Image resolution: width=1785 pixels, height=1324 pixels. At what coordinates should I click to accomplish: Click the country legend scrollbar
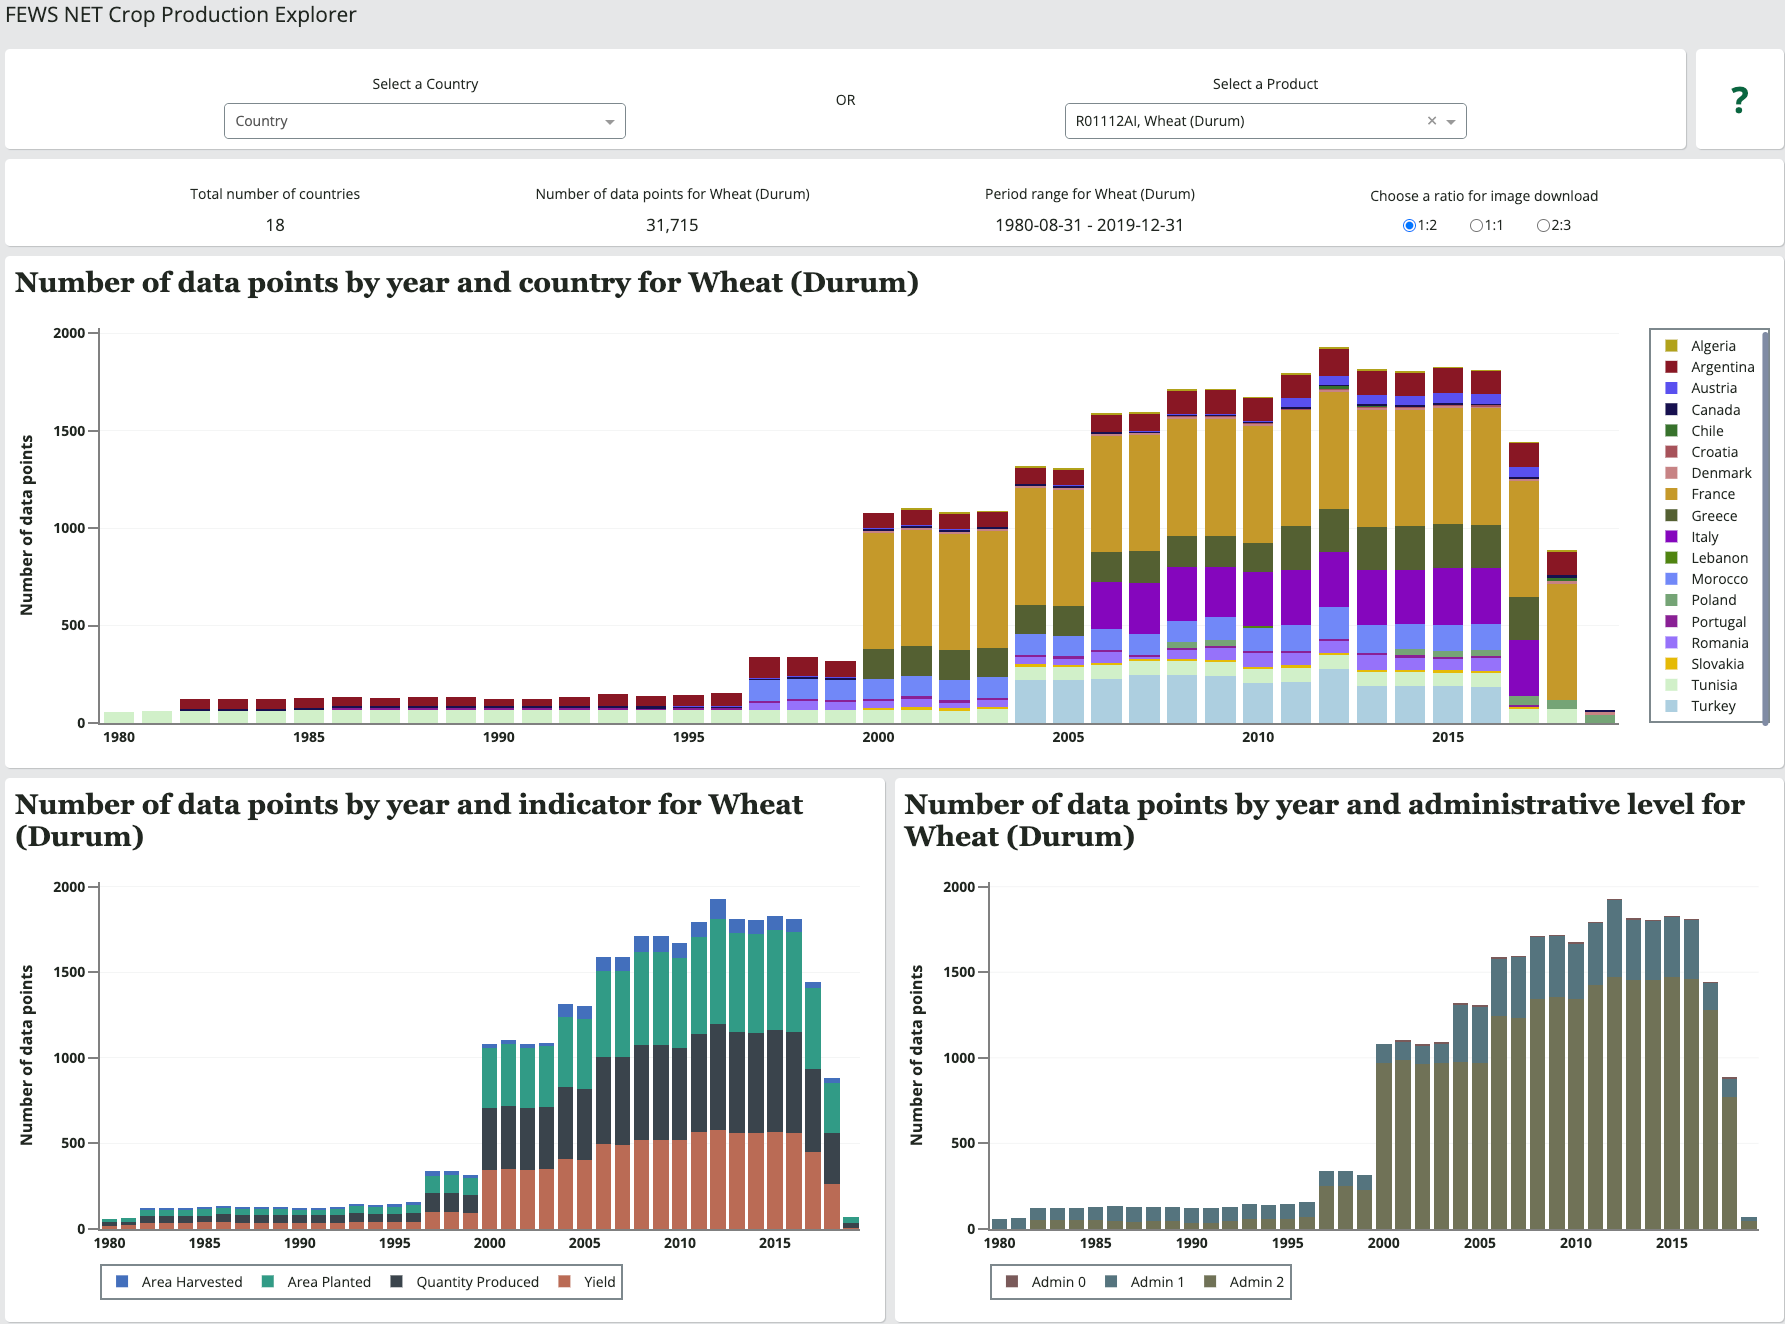click(x=1765, y=525)
